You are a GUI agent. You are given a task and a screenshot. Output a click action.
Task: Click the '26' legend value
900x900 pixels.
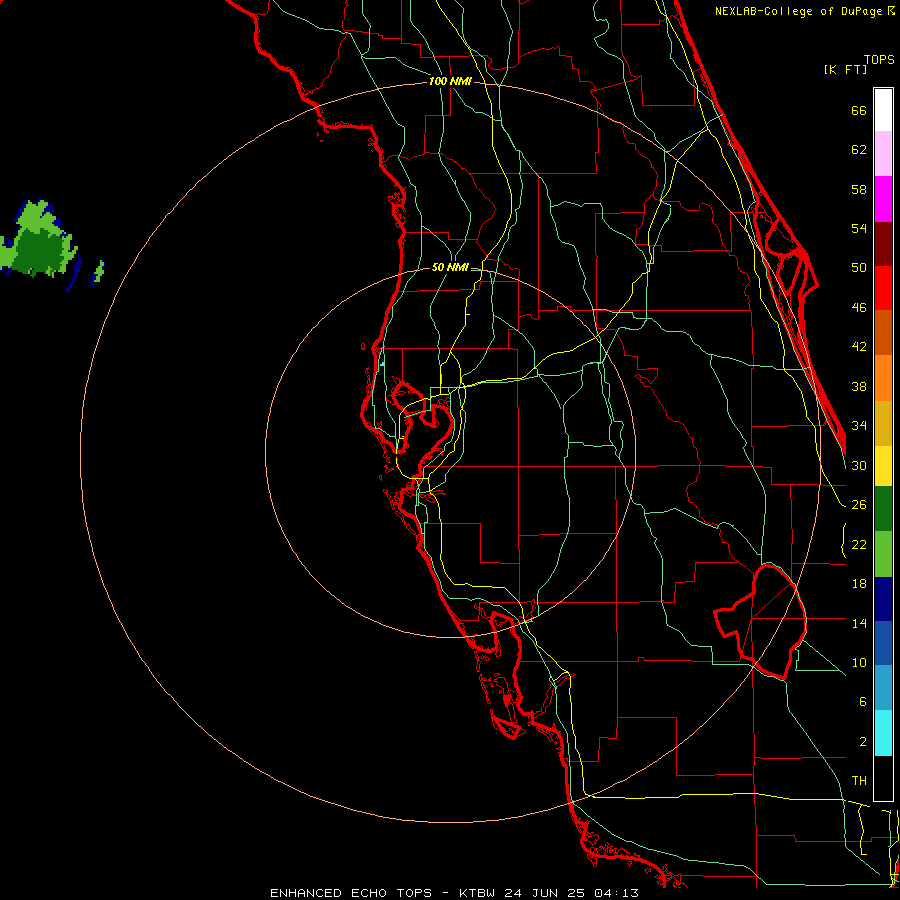(x=859, y=505)
